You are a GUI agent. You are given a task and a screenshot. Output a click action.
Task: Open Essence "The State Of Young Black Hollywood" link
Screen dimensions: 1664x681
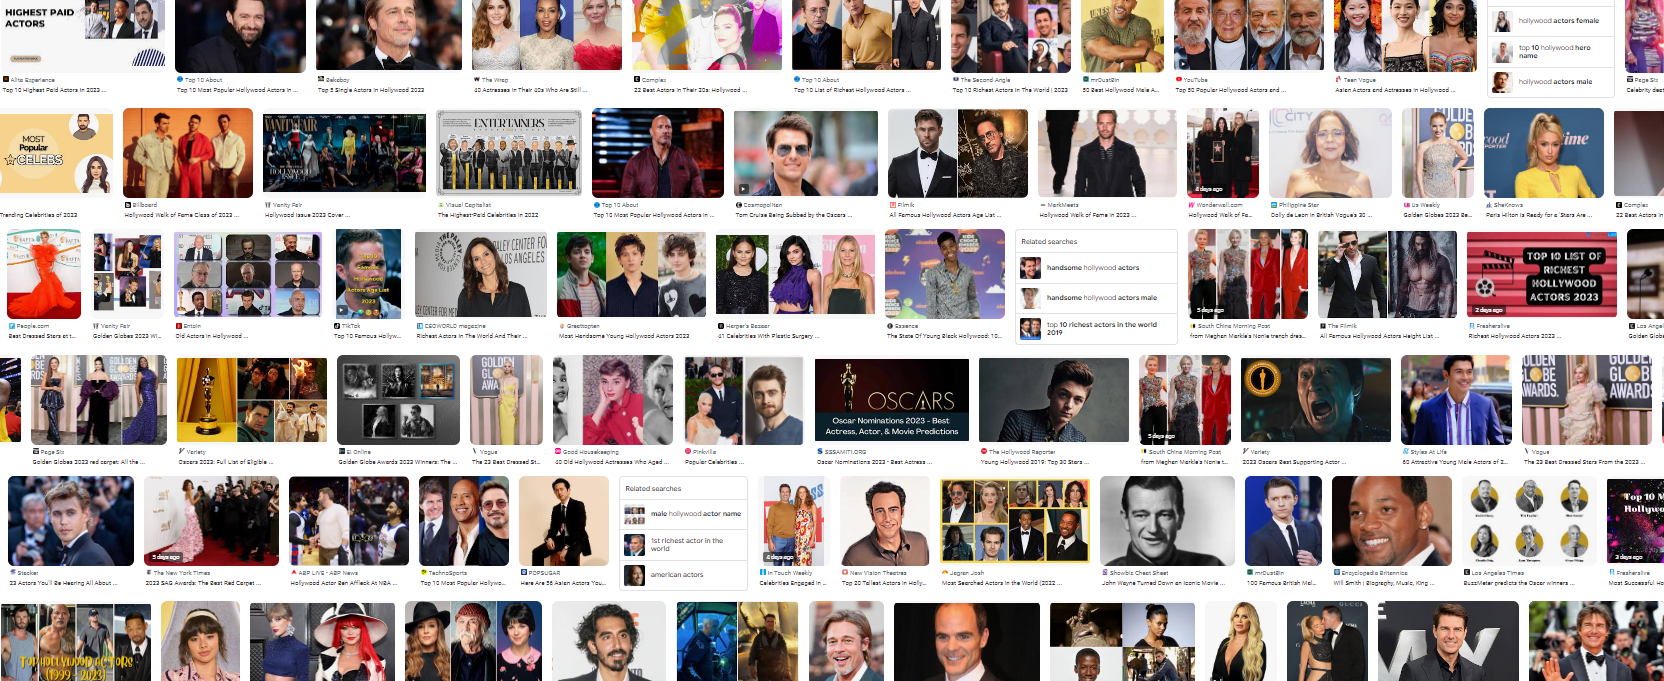pos(944,336)
